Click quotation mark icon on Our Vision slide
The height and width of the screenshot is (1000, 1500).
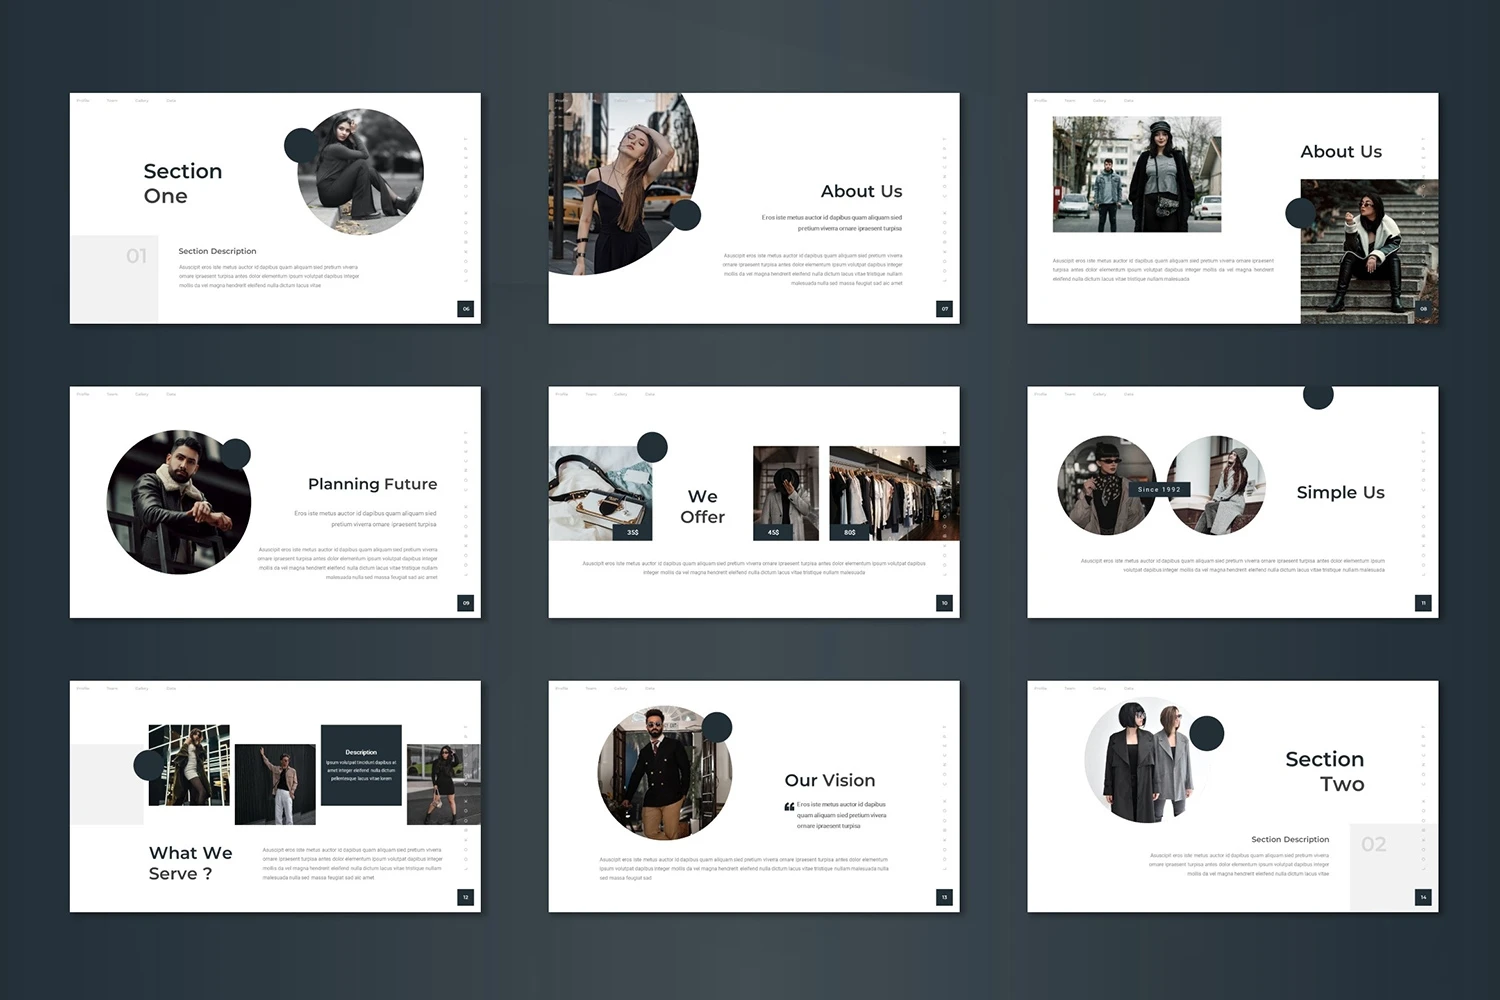(789, 807)
